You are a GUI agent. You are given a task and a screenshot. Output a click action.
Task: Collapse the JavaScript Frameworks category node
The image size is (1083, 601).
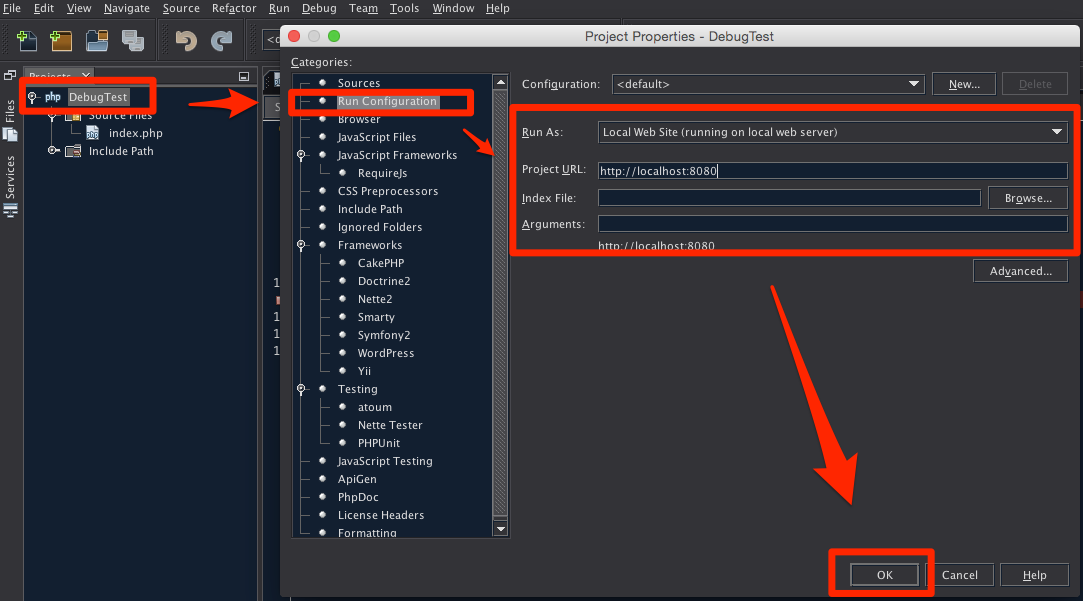(301, 155)
